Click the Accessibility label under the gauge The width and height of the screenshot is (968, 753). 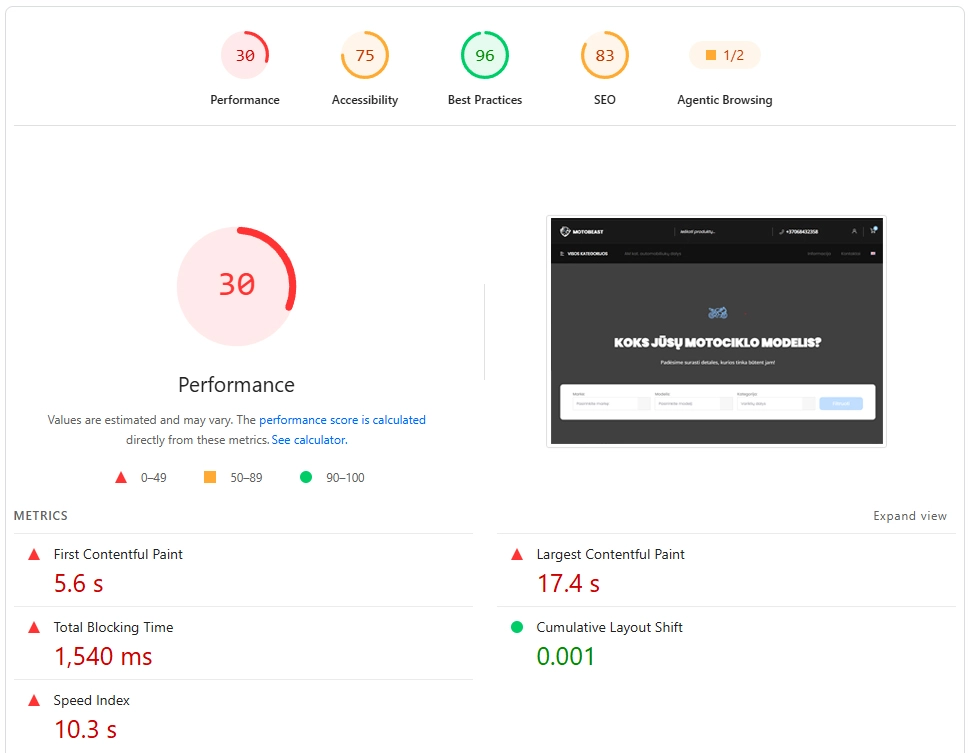(x=365, y=100)
